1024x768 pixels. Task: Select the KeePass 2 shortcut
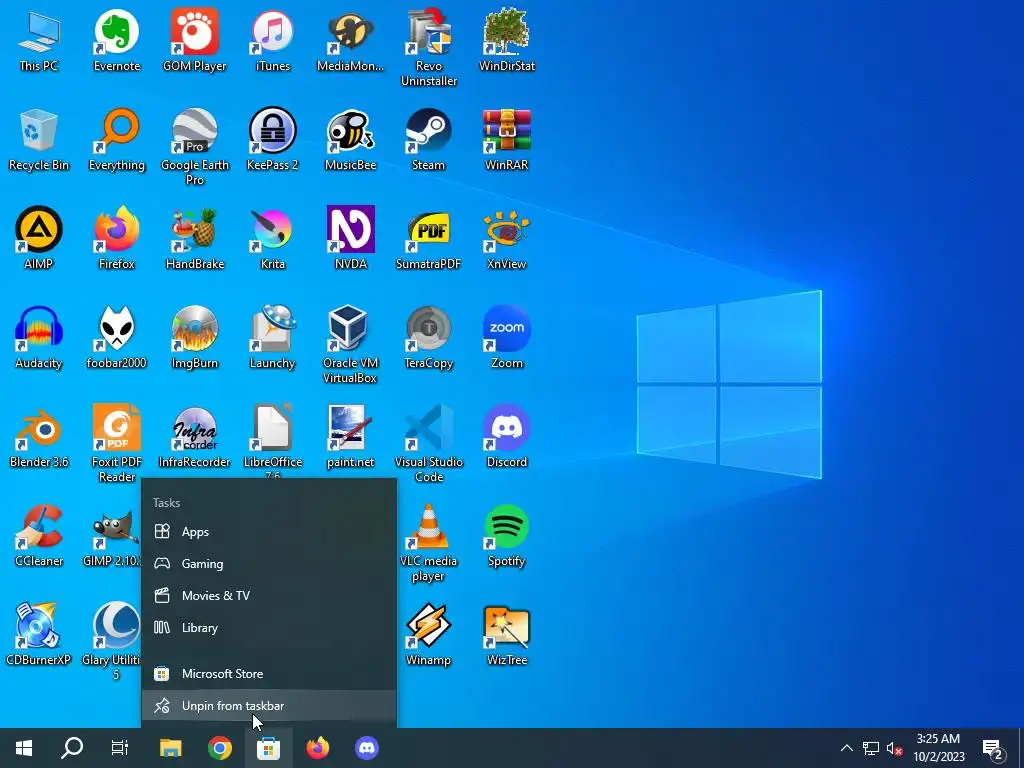tap(273, 139)
